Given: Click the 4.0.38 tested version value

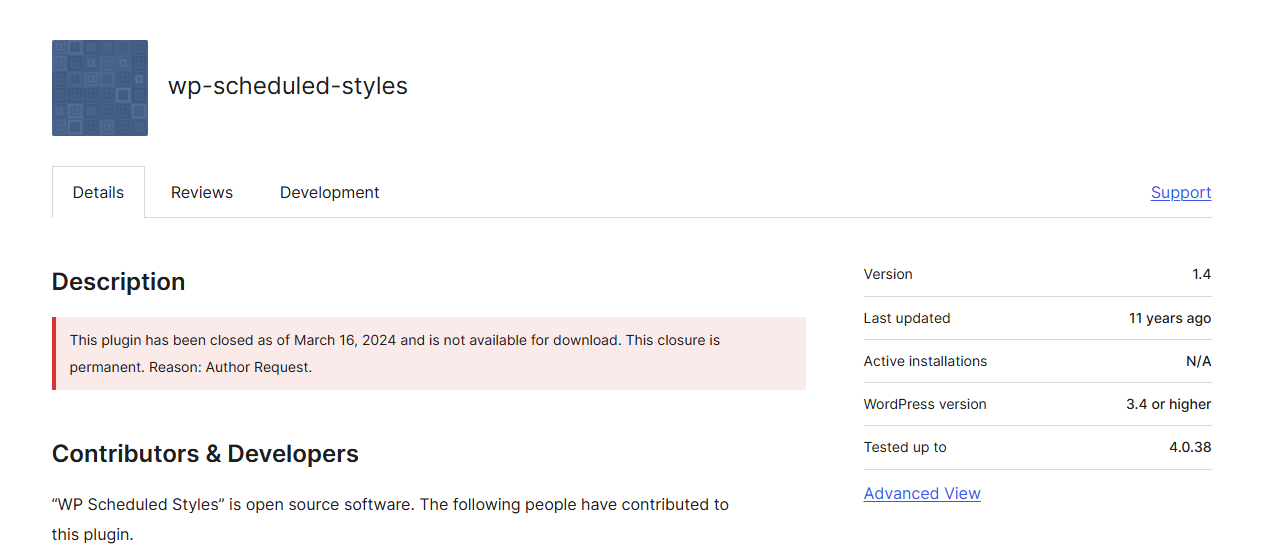Looking at the screenshot, I should 1190,447.
